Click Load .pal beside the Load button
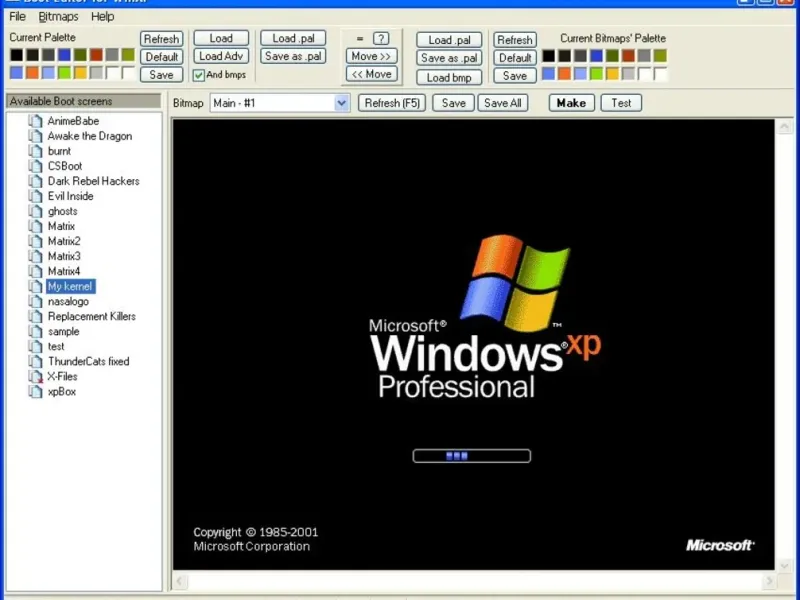The image size is (800, 600). coord(293,38)
